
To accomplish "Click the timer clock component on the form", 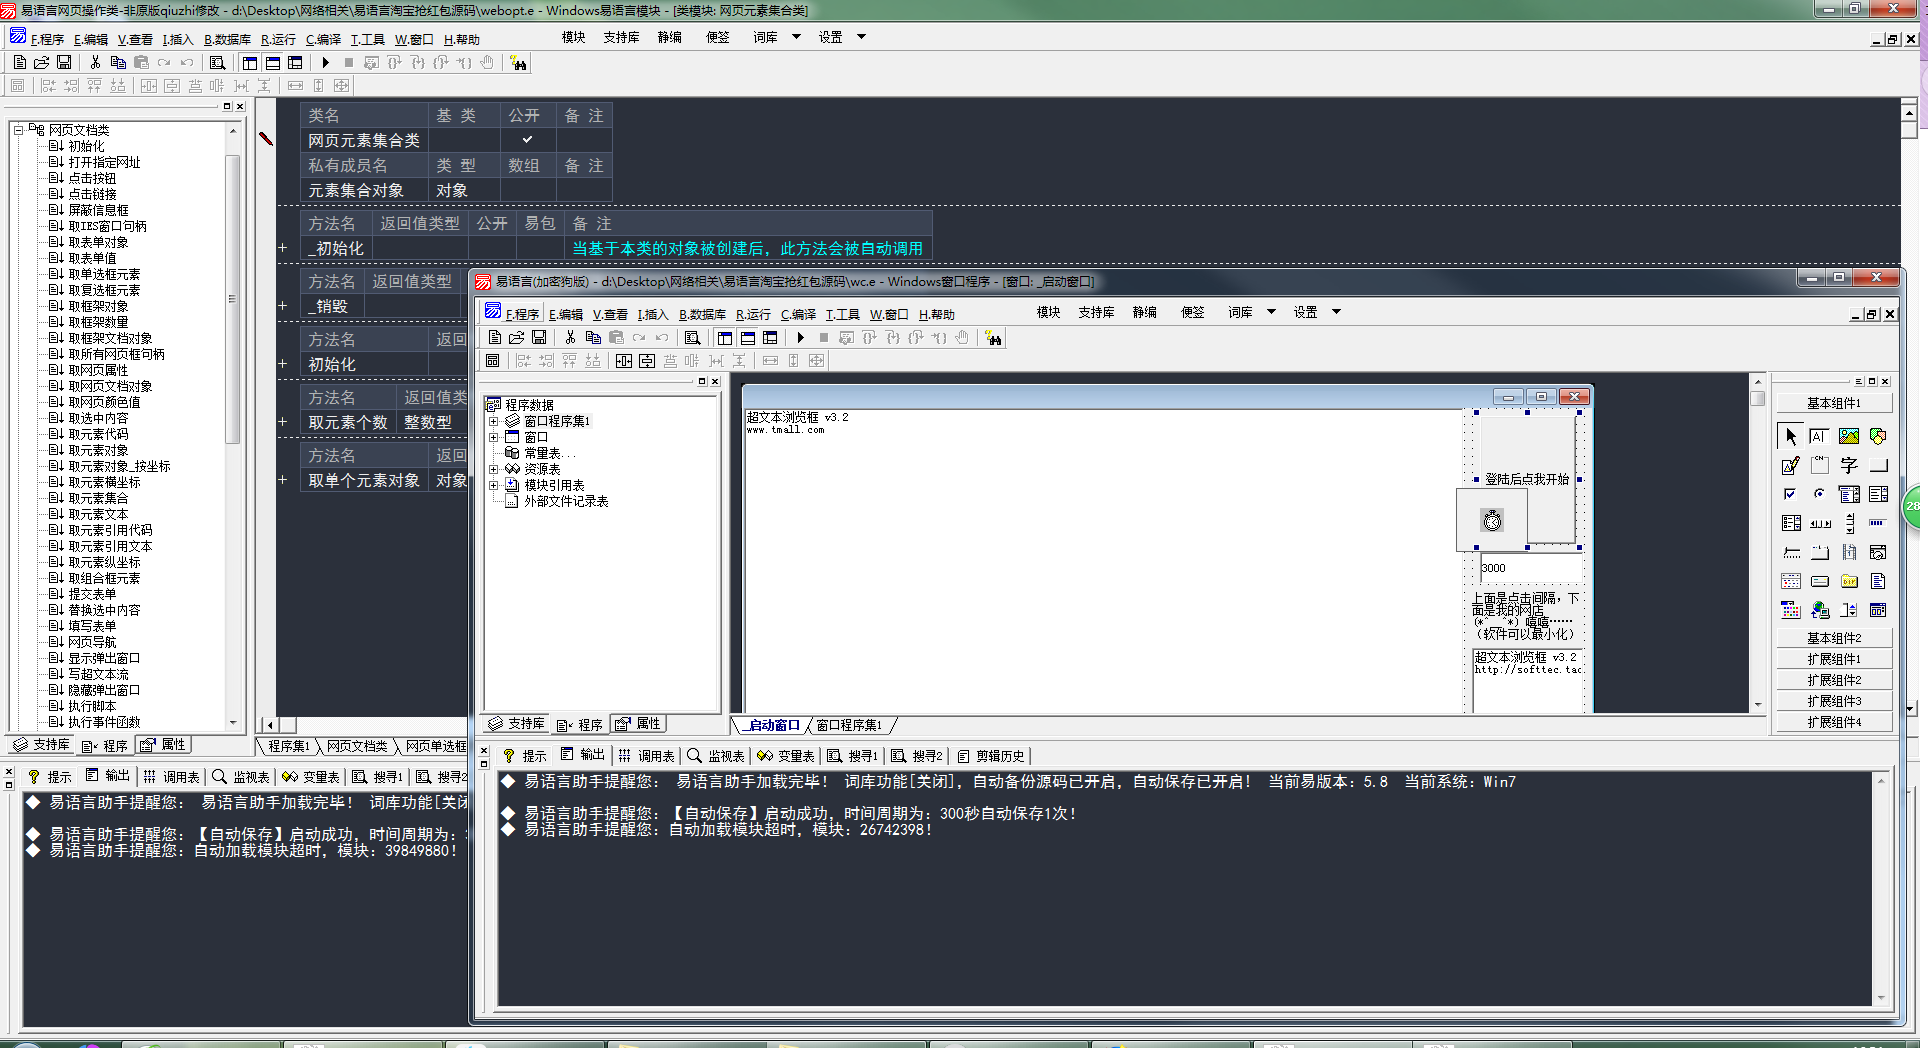I will 1492,520.
